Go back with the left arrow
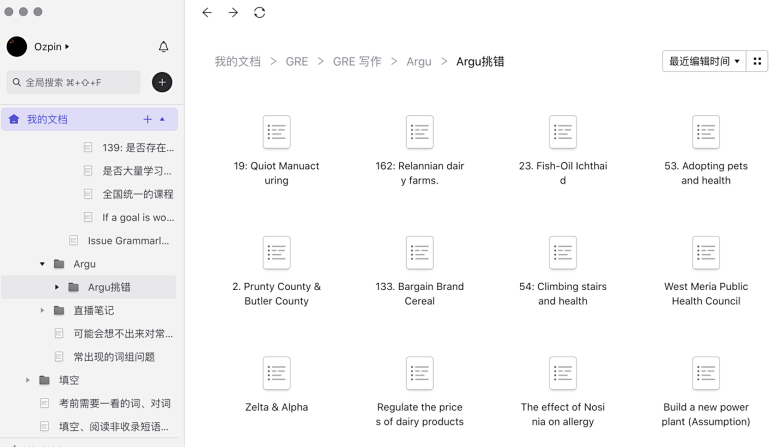Screen dimensions: 780x448 point(207,13)
